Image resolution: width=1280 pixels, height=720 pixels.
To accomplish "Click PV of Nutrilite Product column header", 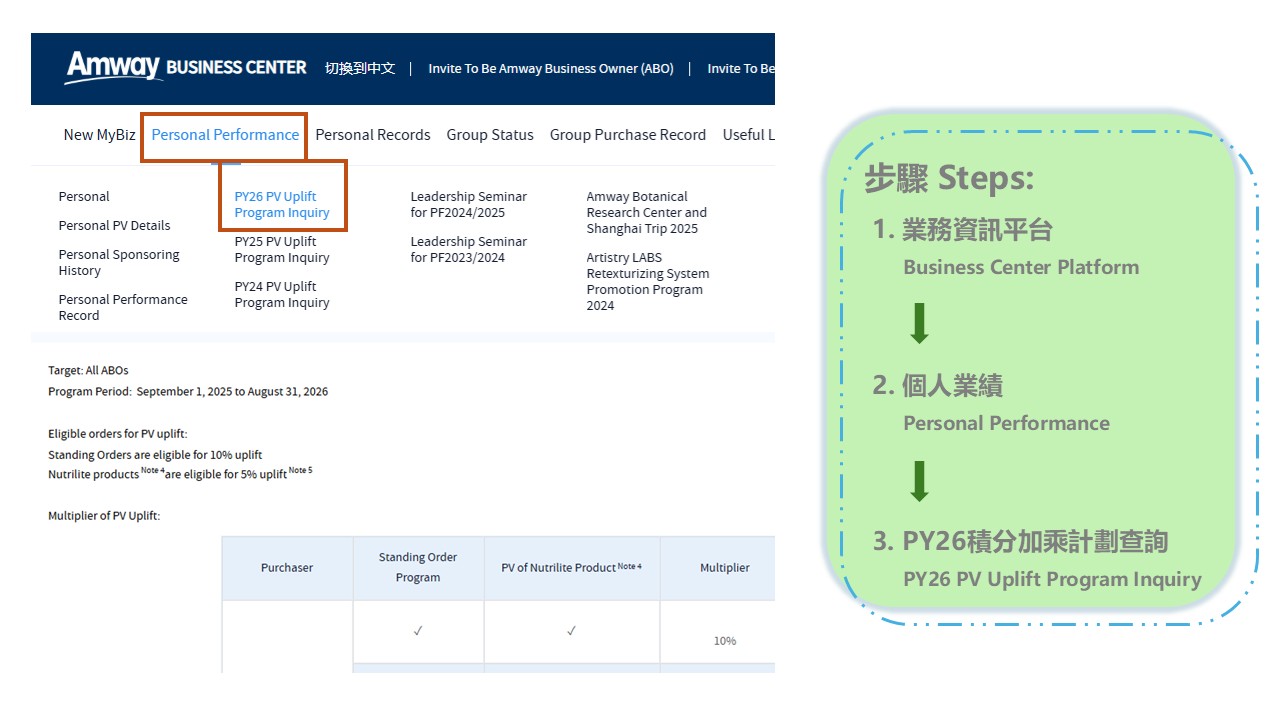I will coord(571,568).
